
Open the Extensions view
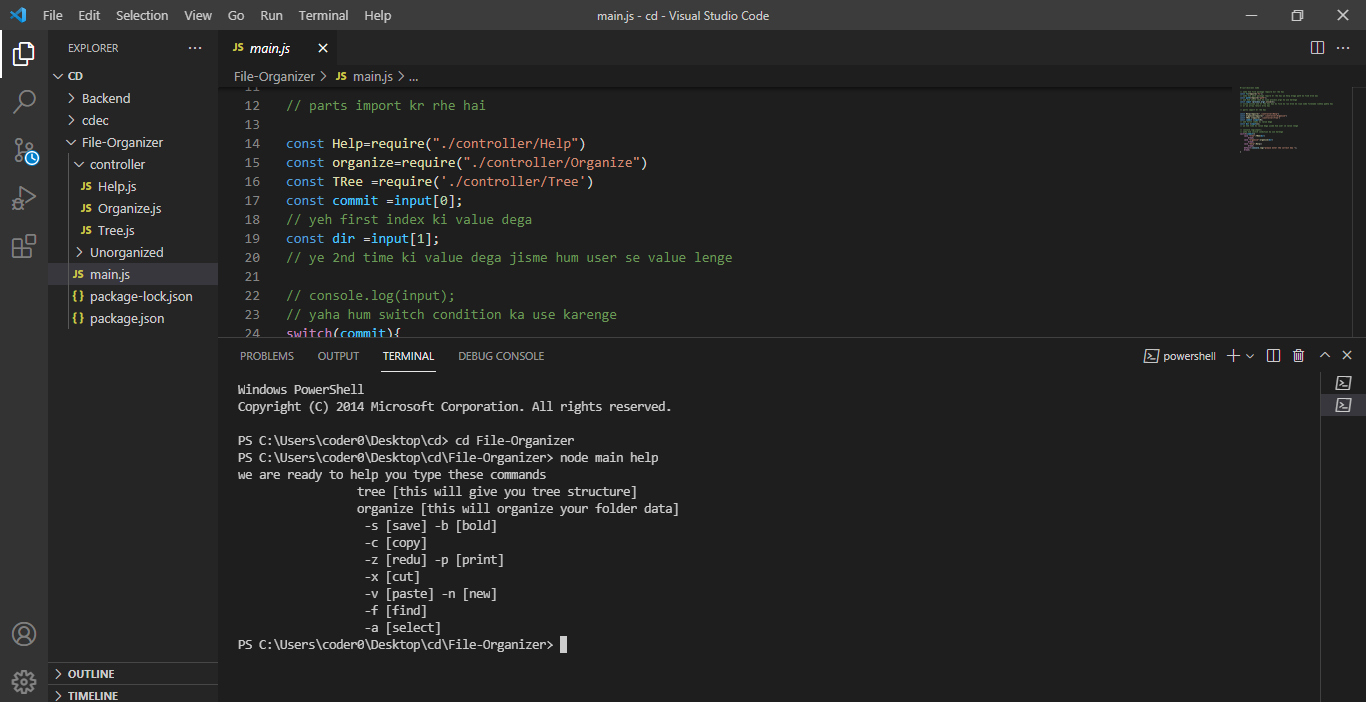tap(24, 246)
